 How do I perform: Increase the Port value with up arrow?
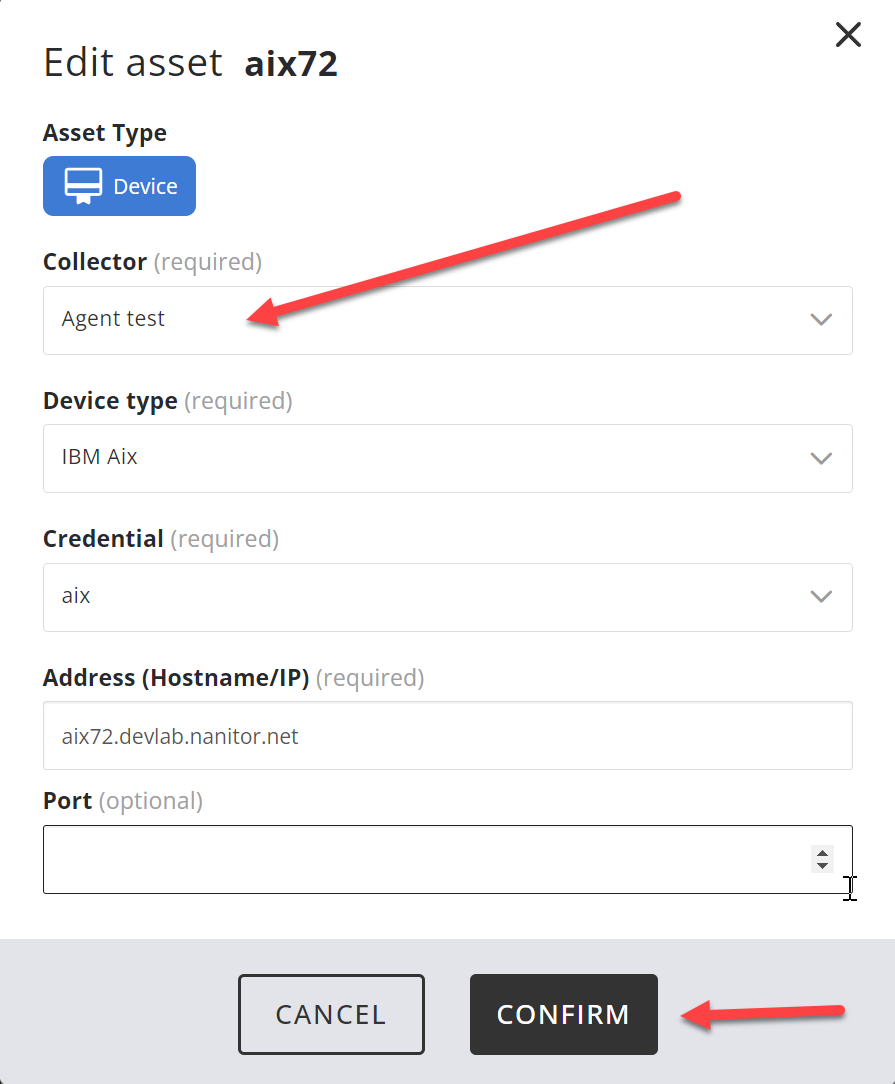click(x=823, y=853)
